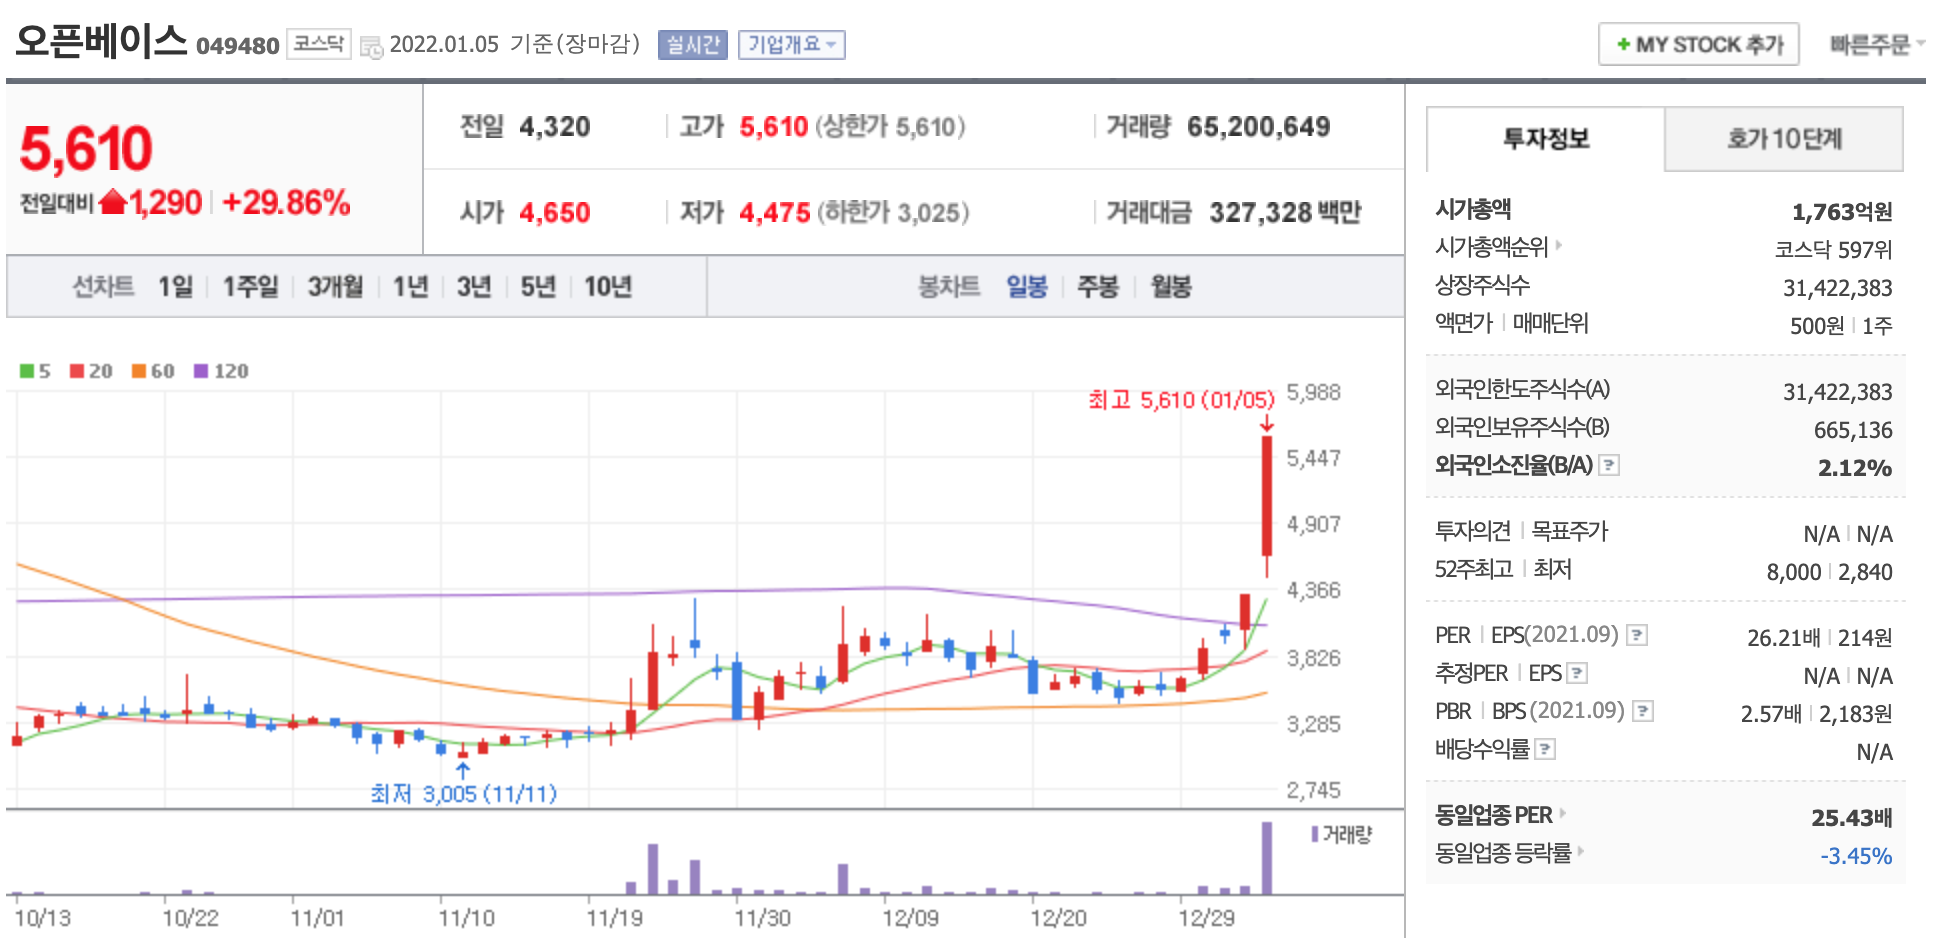
Task: Click the 목표주가 link
Action: (1570, 531)
